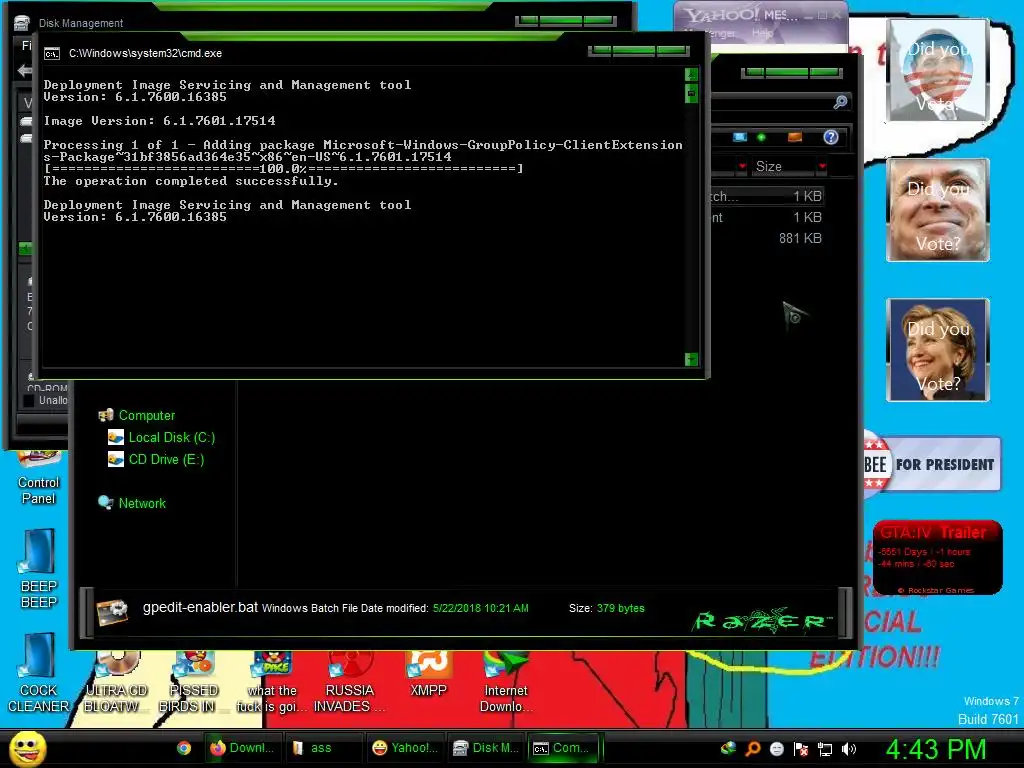Open the Size column dropdown arrow
The height and width of the screenshot is (768, 1024).
coord(822,167)
